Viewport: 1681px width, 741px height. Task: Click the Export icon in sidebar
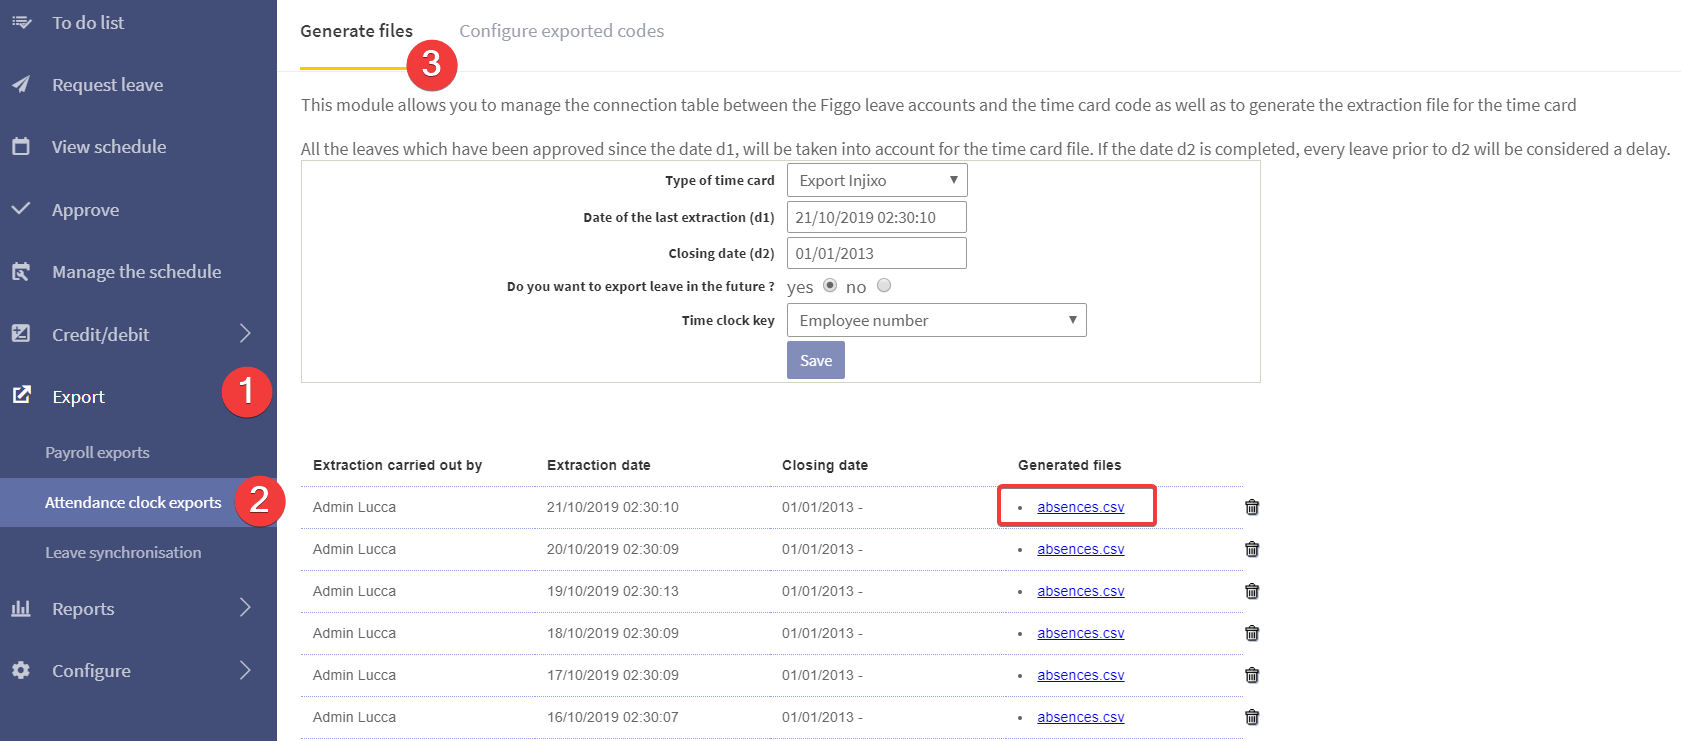click(21, 395)
